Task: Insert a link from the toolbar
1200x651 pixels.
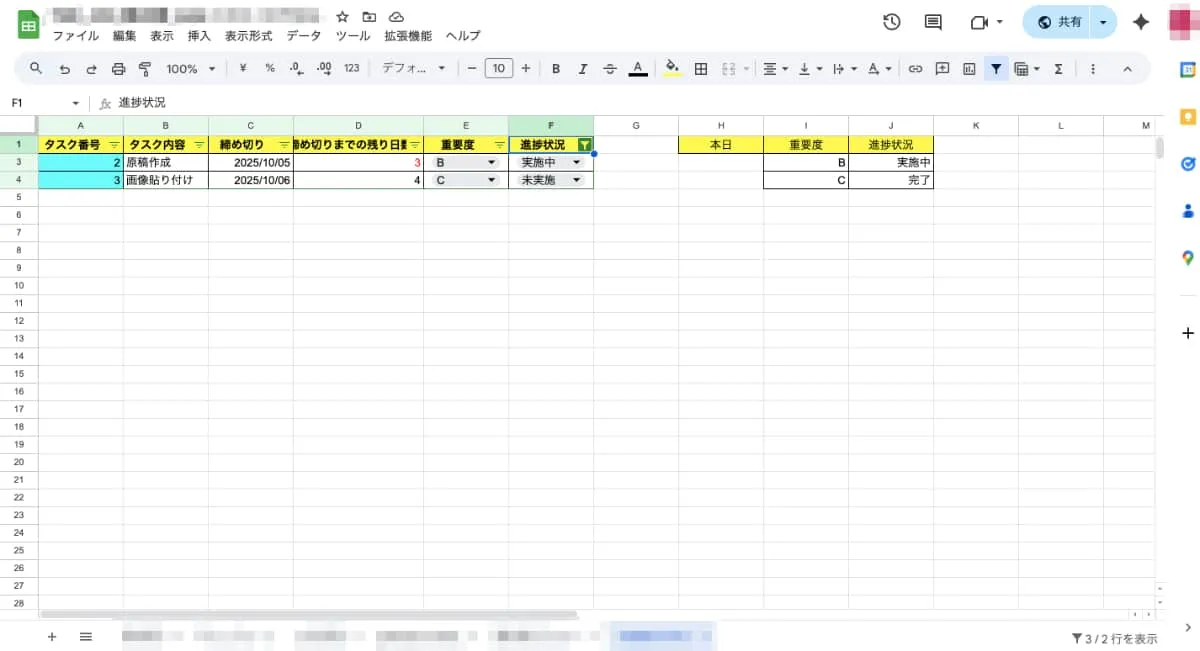Action: click(915, 69)
